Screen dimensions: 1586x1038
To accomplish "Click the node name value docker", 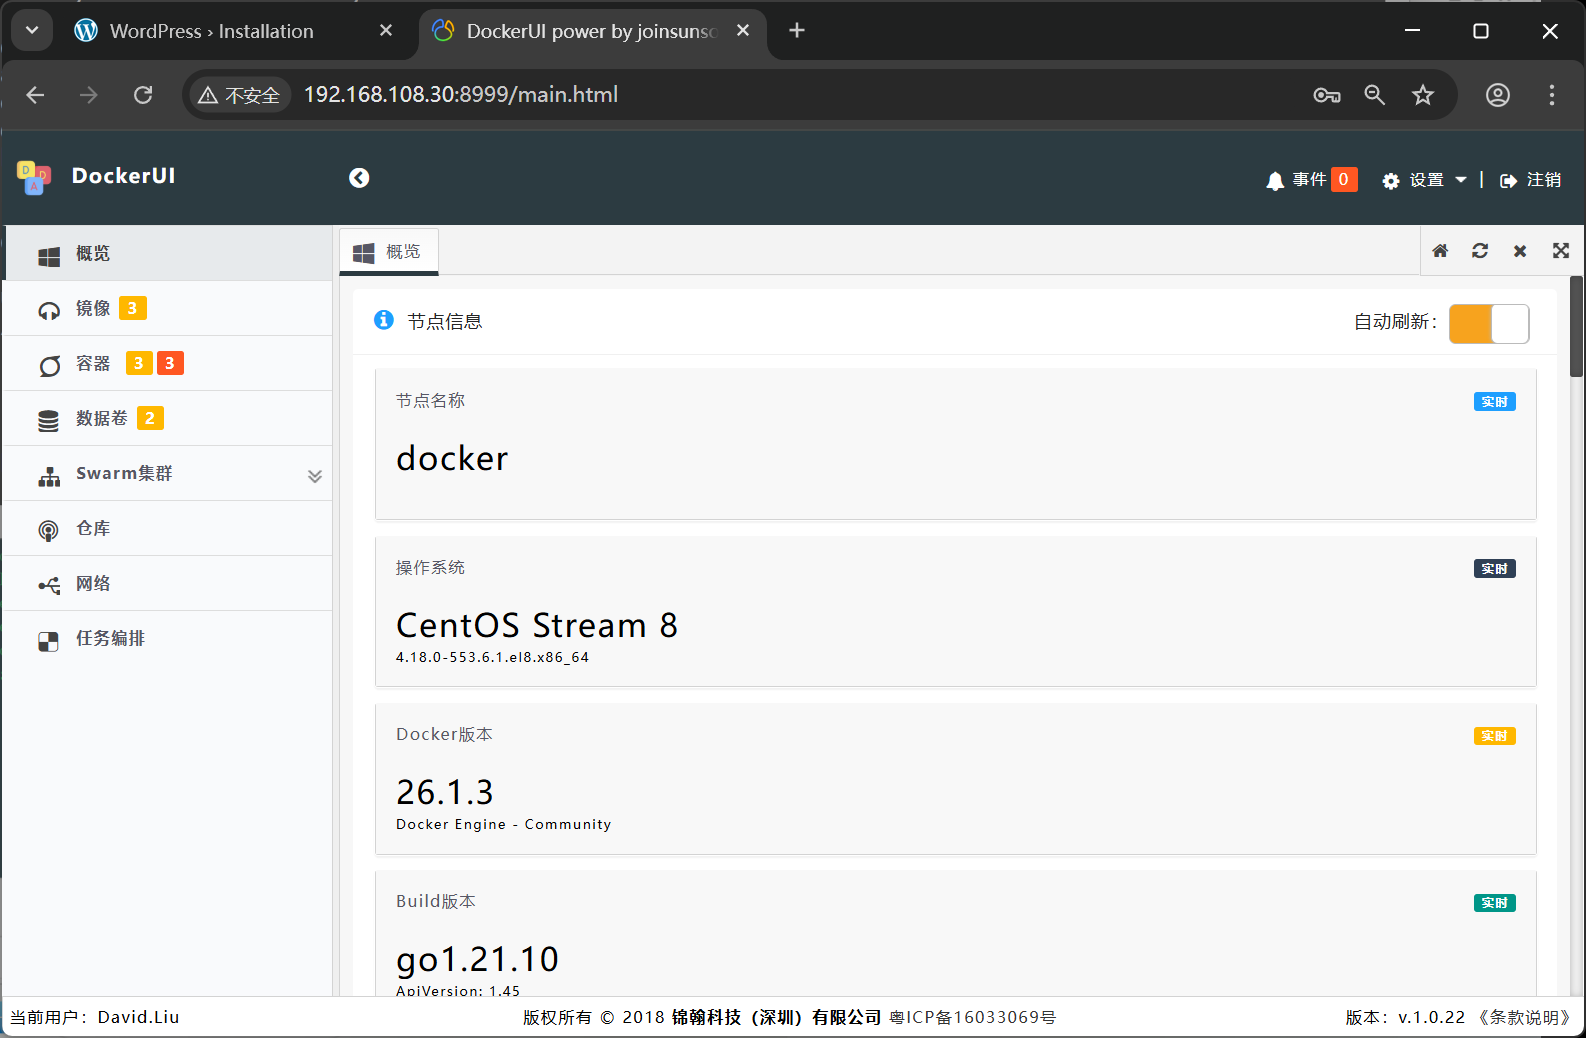I will coord(452,459).
